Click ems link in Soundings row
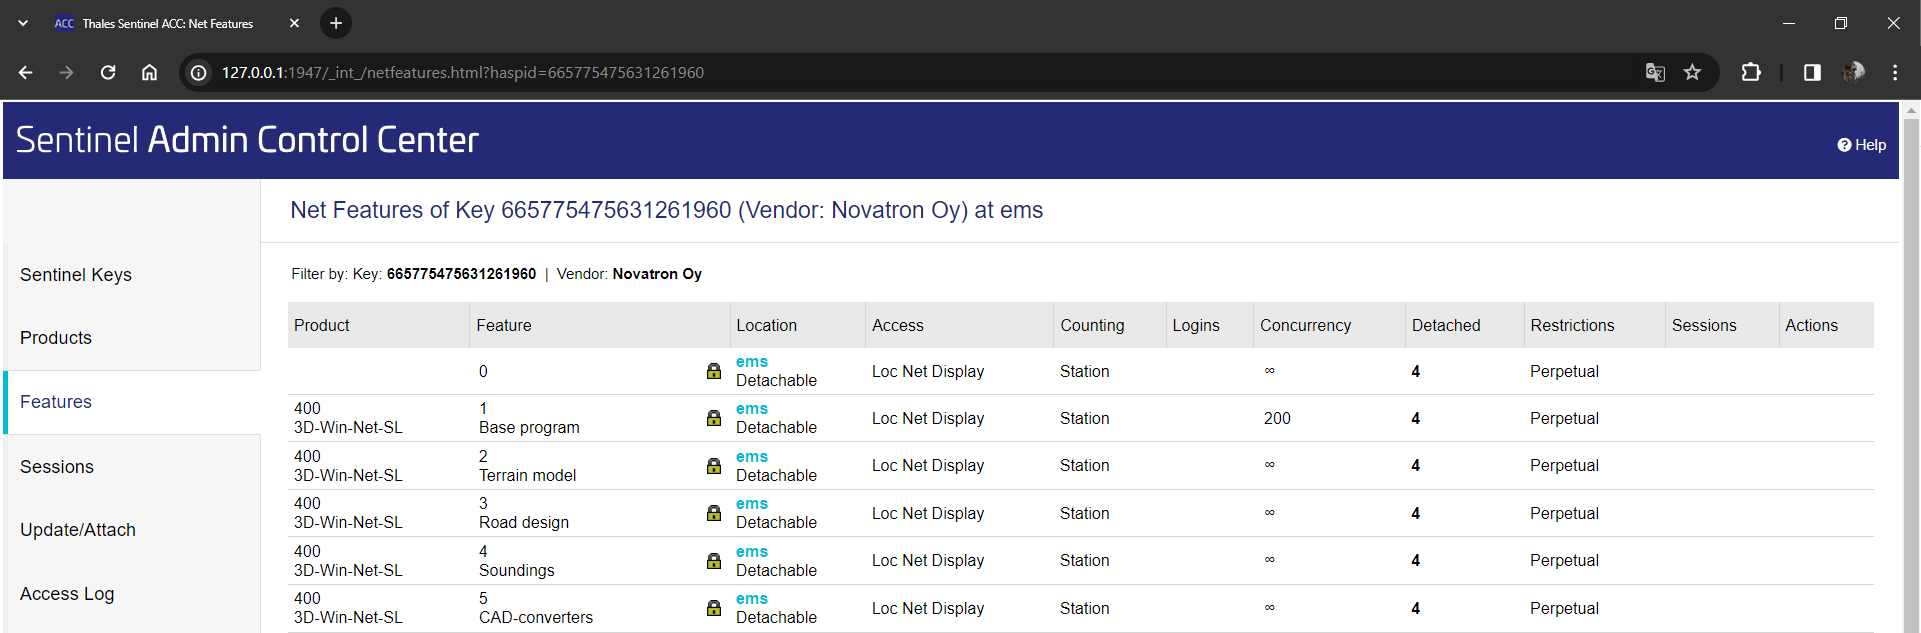 pyautogui.click(x=752, y=552)
